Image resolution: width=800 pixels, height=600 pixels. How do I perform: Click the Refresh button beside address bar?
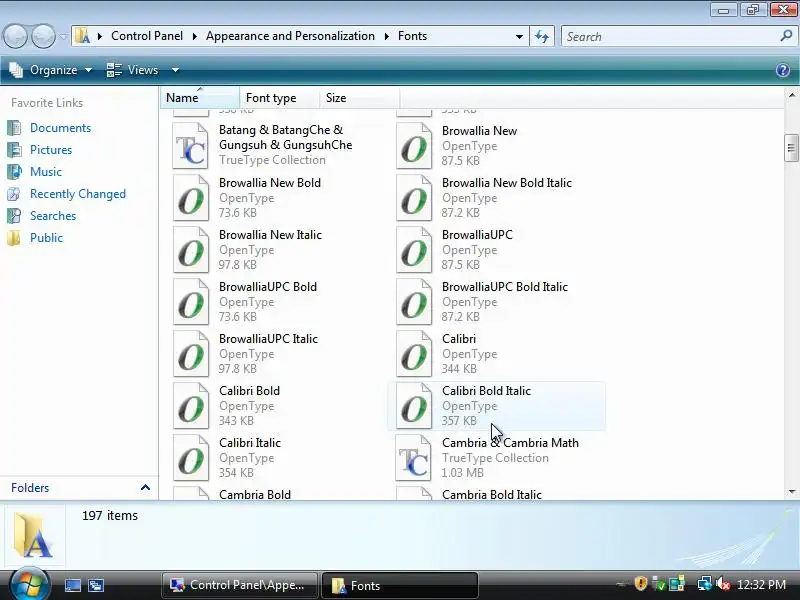pyautogui.click(x=542, y=36)
